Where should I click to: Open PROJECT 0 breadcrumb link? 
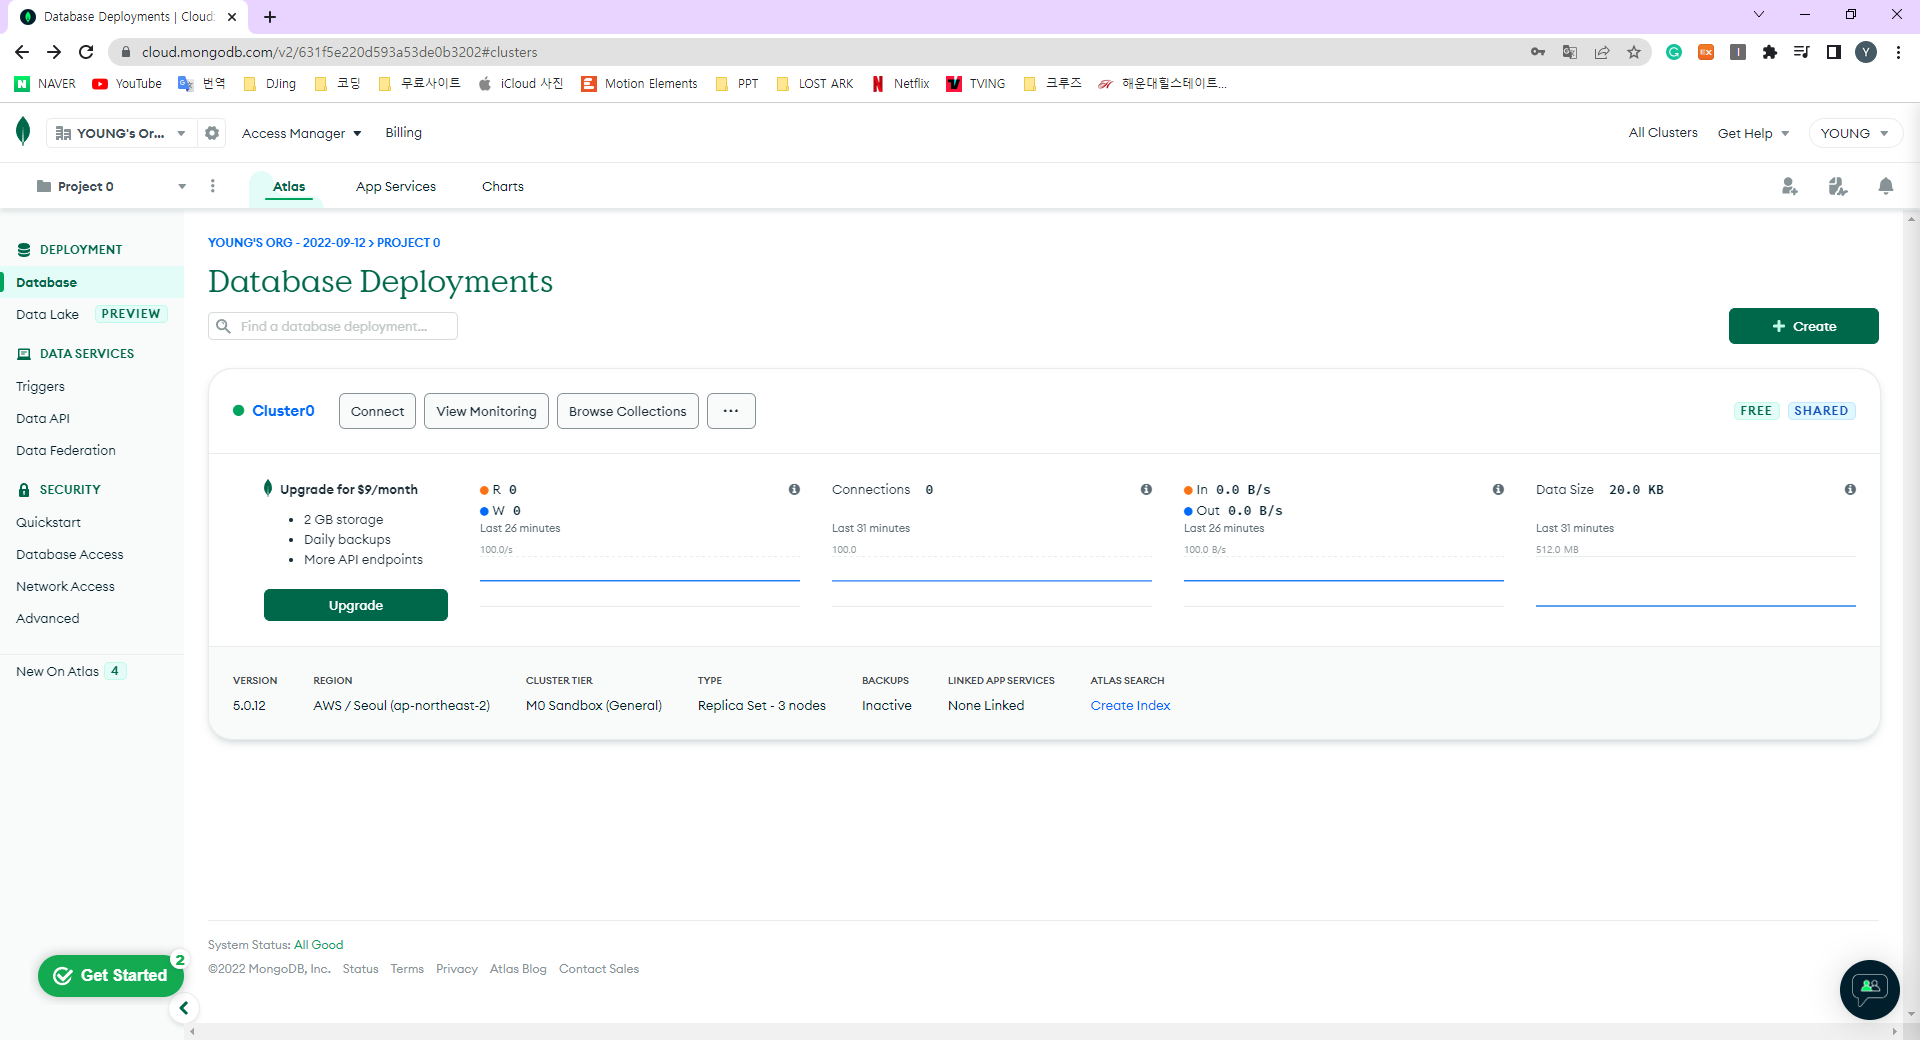pos(408,243)
